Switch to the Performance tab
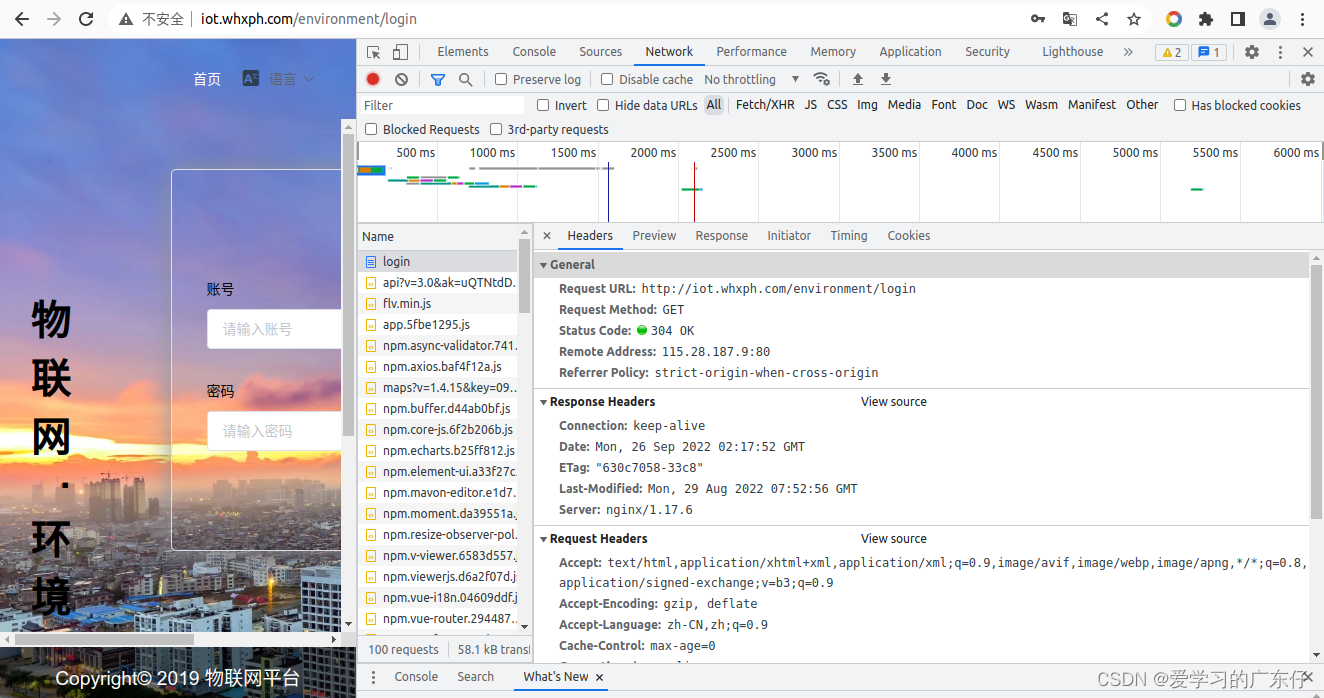This screenshot has width=1324, height=698. 752,52
